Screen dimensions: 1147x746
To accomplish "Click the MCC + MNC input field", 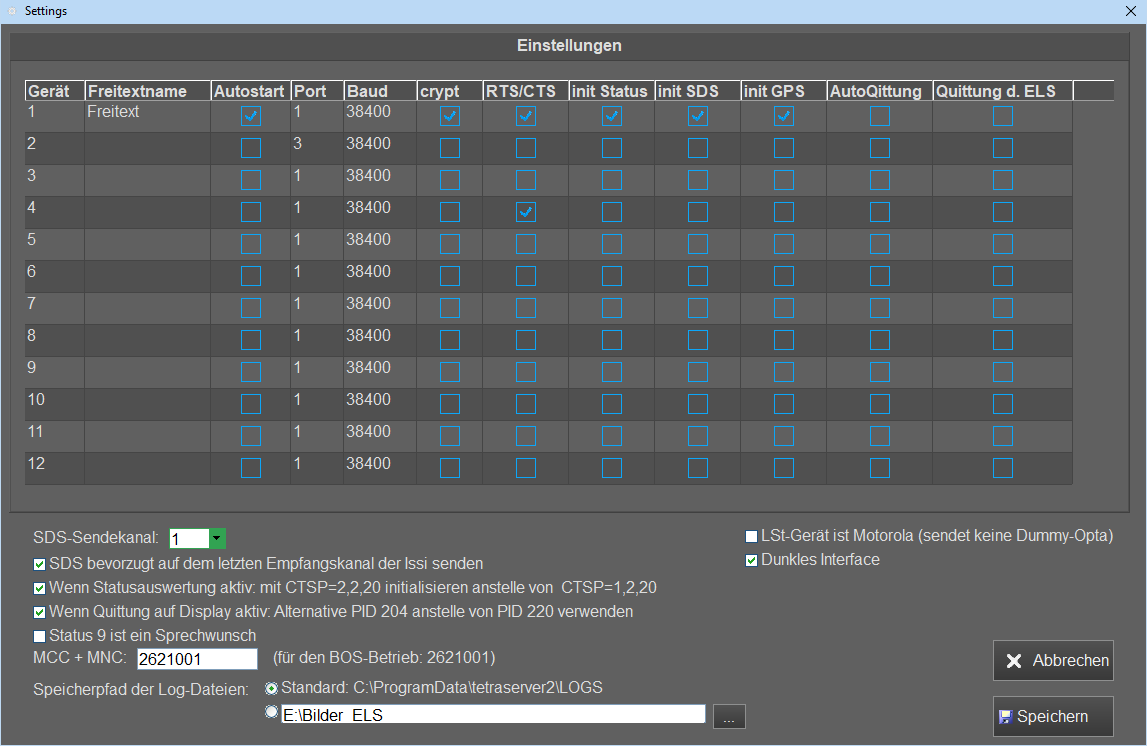I will coord(198,659).
